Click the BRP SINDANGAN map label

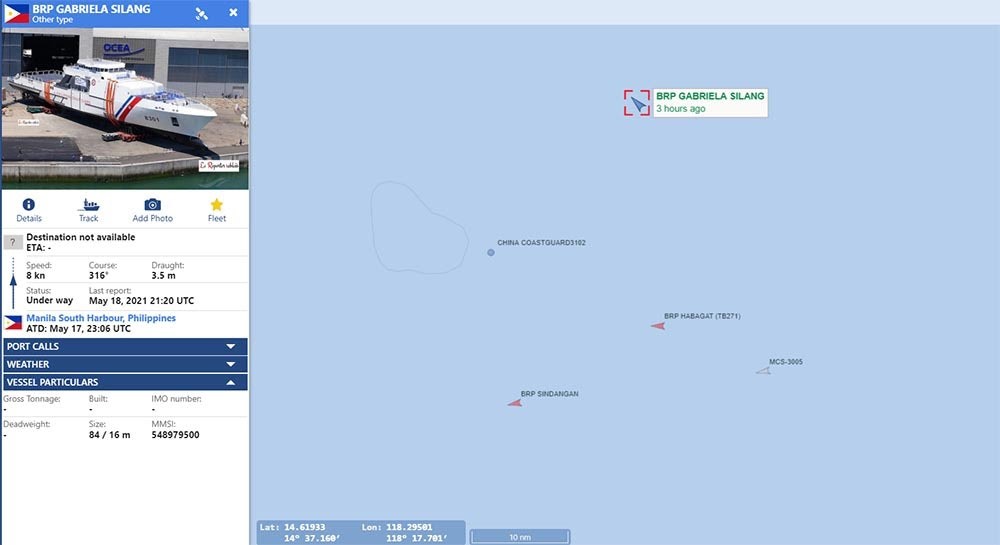550,394
